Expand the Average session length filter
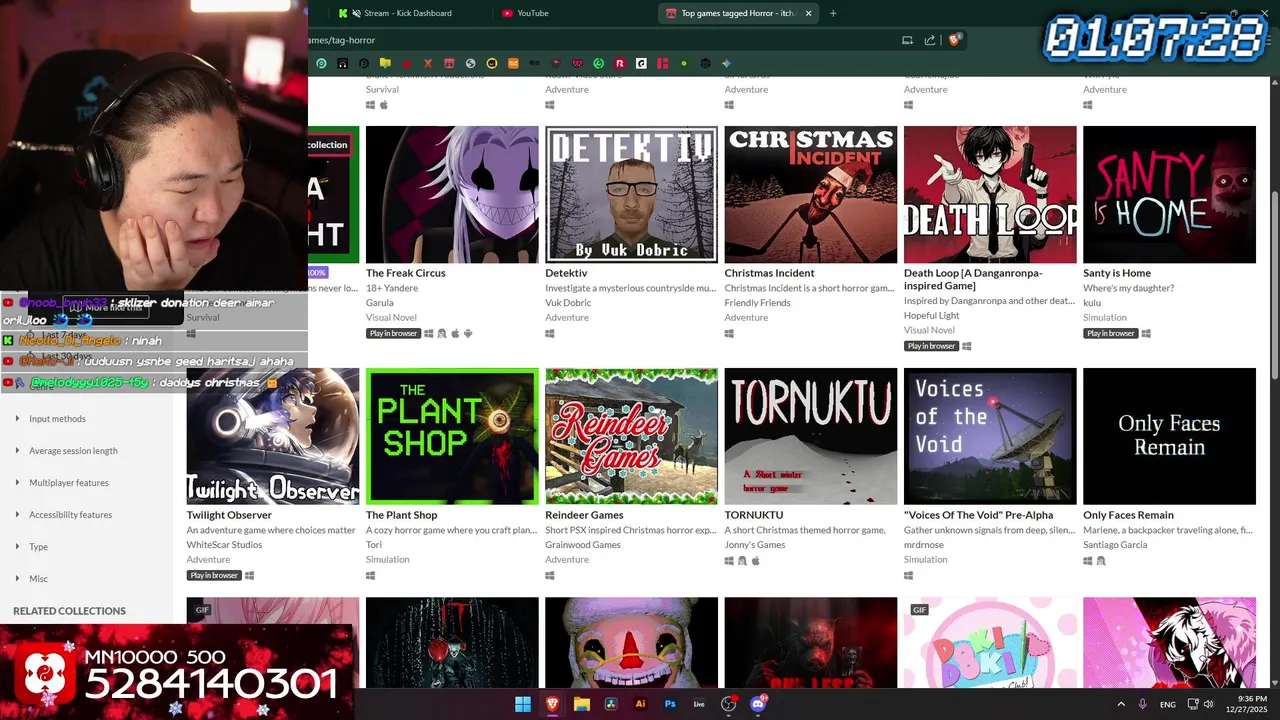Screen dimensions: 1280x720 [73, 451]
